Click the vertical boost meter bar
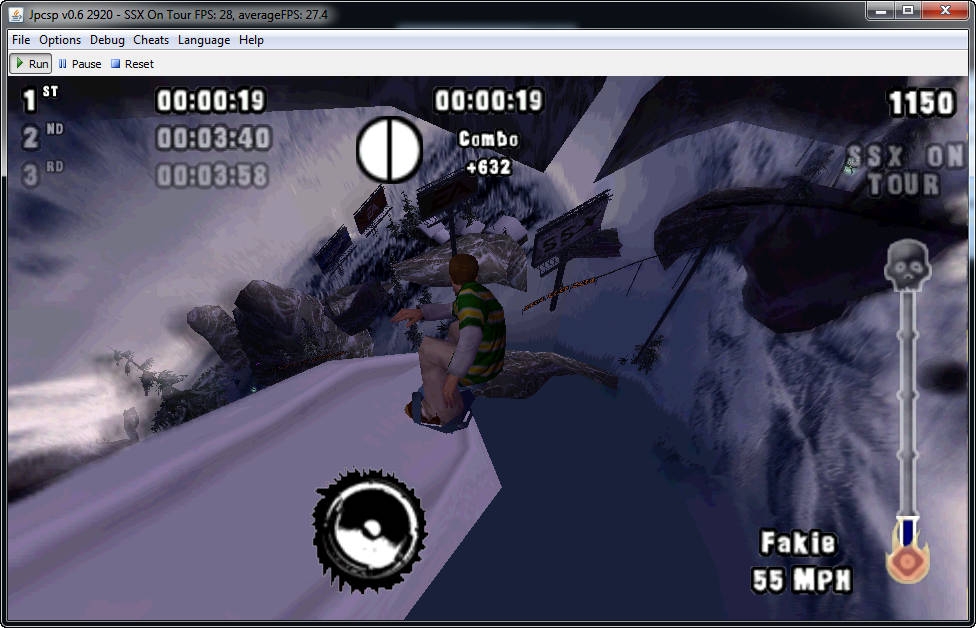 pyautogui.click(x=908, y=405)
